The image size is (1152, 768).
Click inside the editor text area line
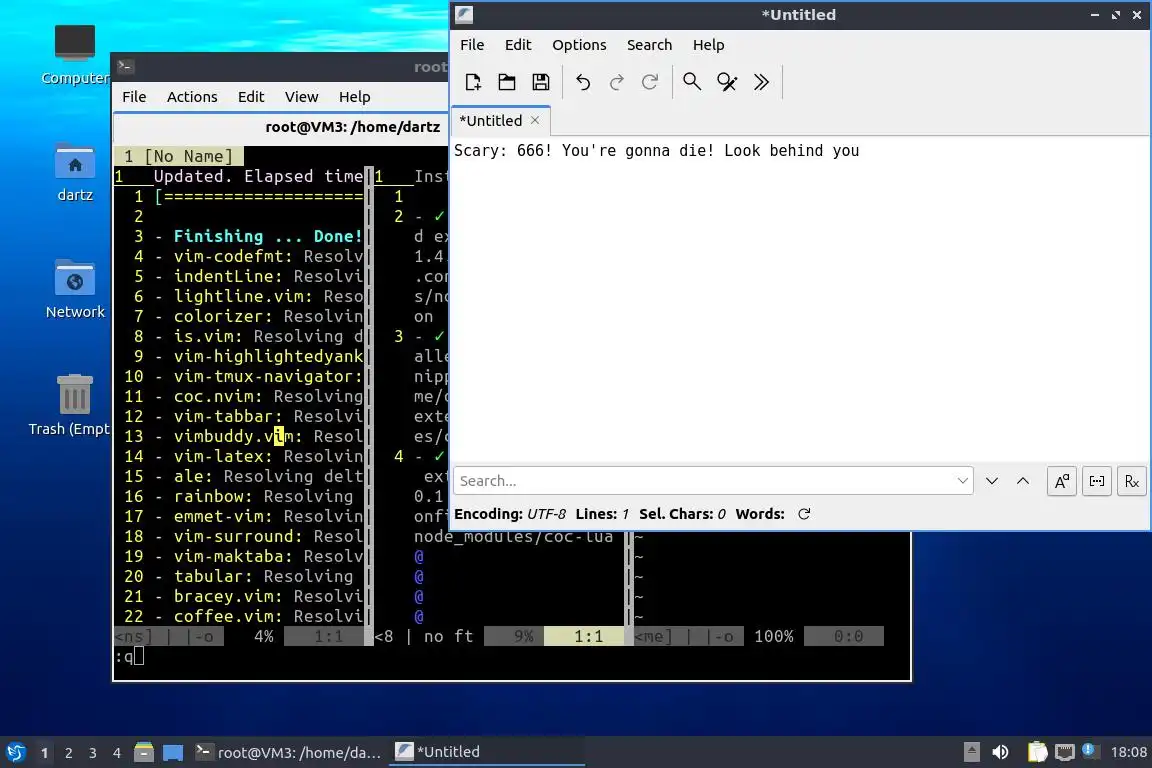656,151
